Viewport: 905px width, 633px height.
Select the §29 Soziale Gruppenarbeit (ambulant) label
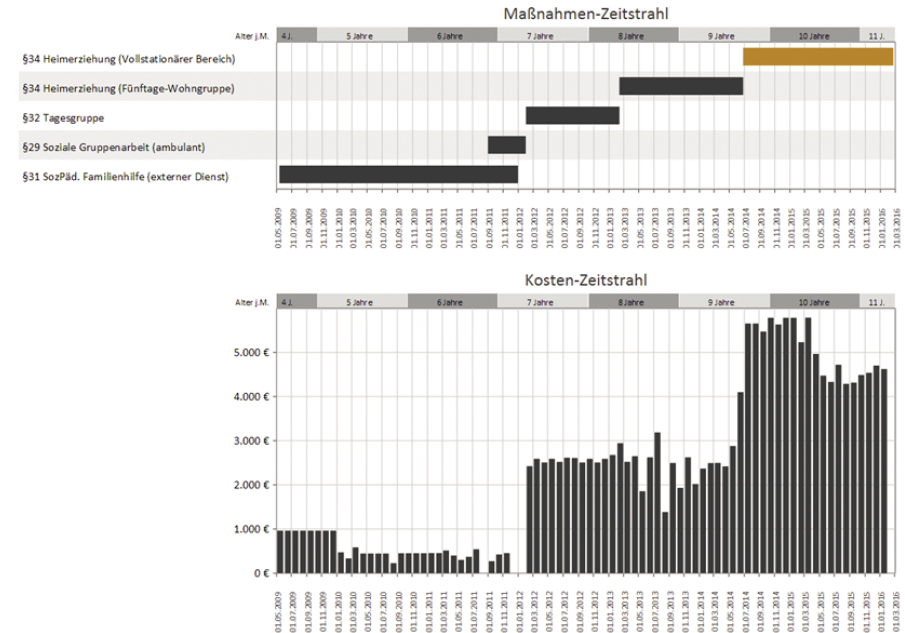[113, 147]
